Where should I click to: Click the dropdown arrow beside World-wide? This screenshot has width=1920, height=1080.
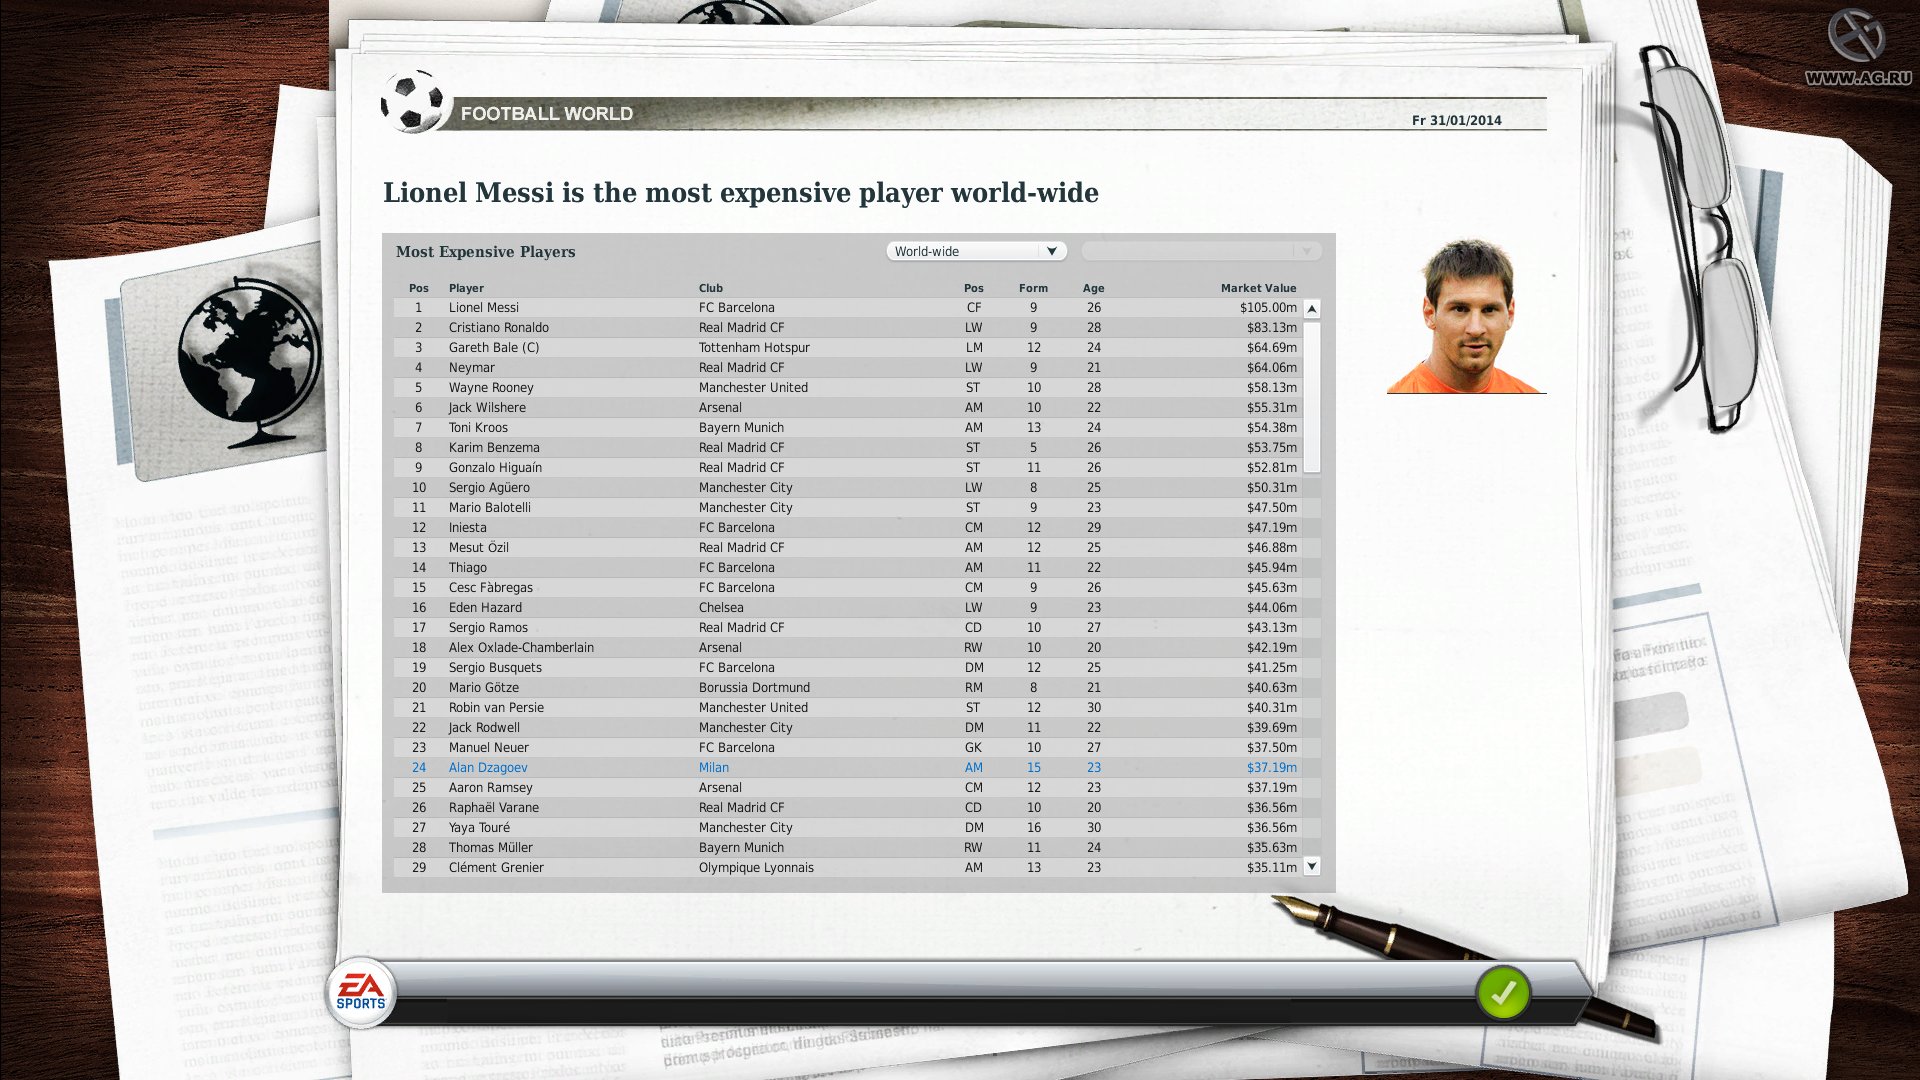(x=1050, y=250)
